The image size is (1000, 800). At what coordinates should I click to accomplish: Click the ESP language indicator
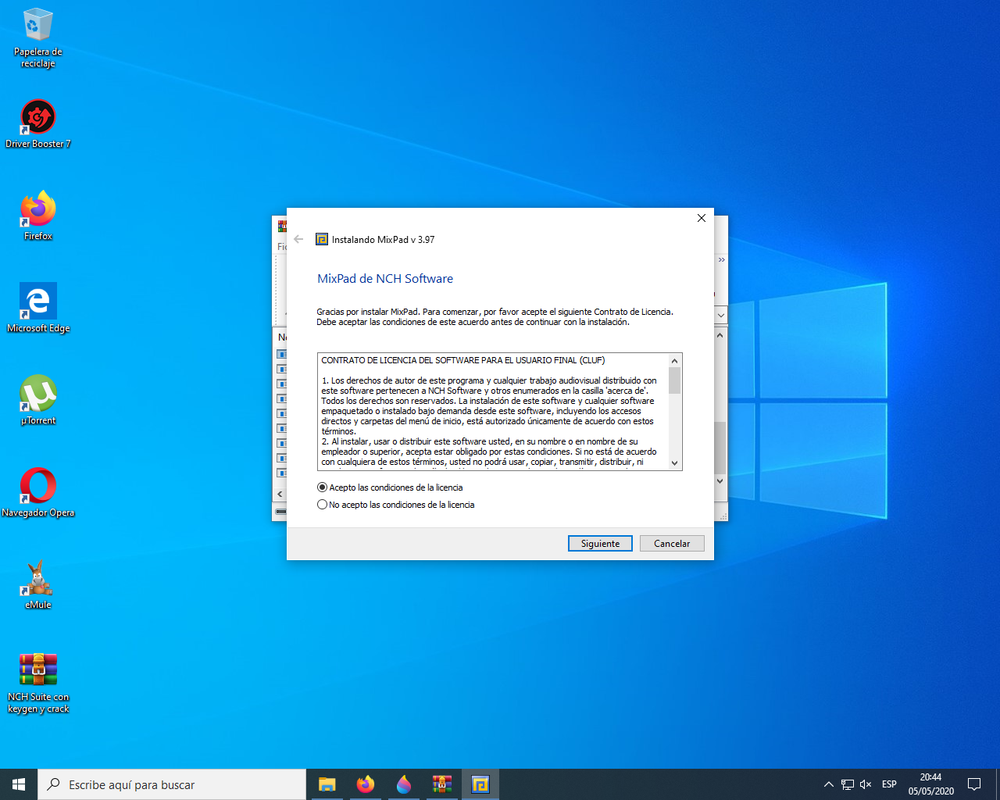(889, 785)
